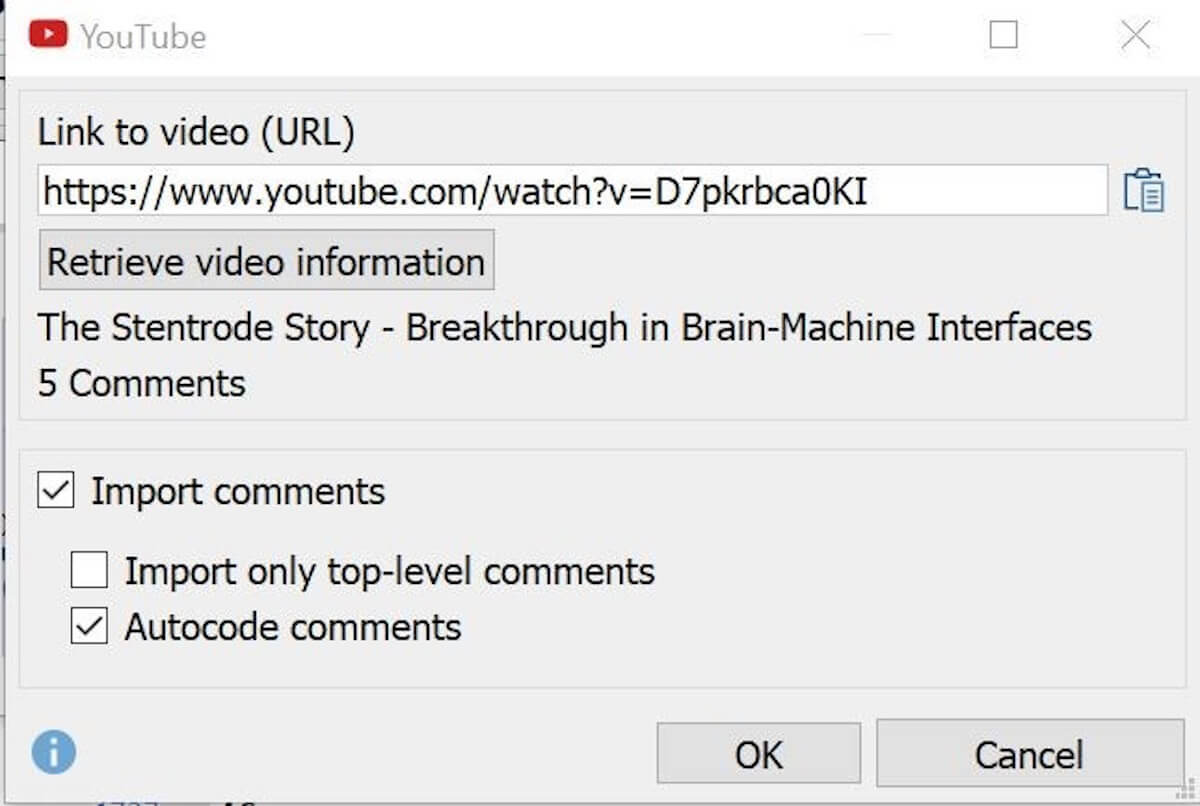Cancel the YouTube import dialog
This screenshot has height=806, width=1200.
point(1029,754)
